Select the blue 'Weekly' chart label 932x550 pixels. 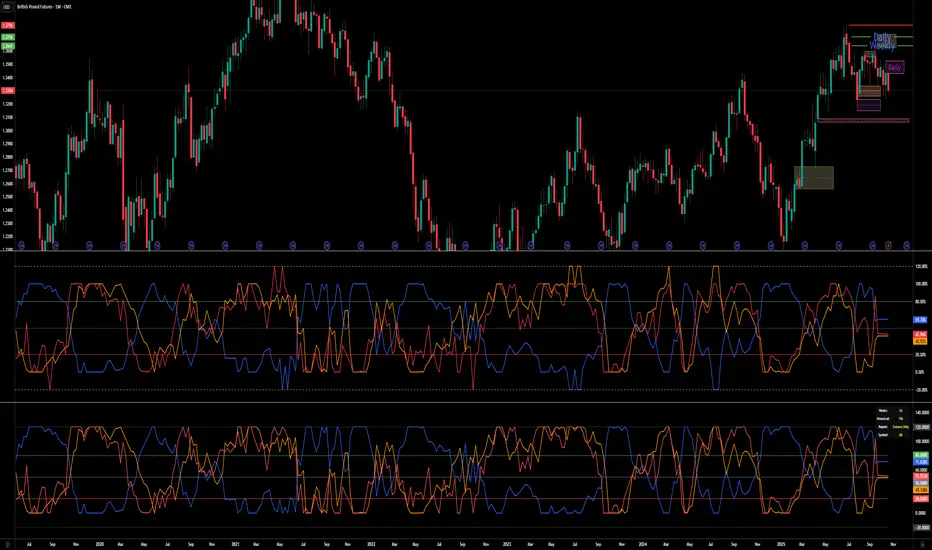(882, 46)
